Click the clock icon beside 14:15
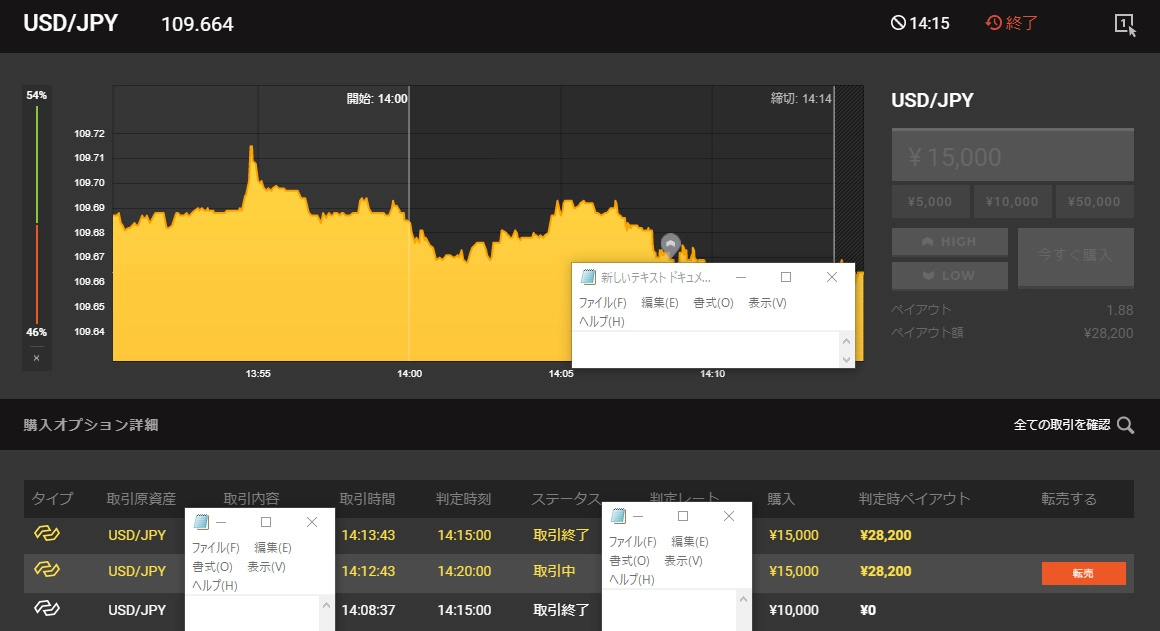This screenshot has height=631, width=1160. (898, 23)
